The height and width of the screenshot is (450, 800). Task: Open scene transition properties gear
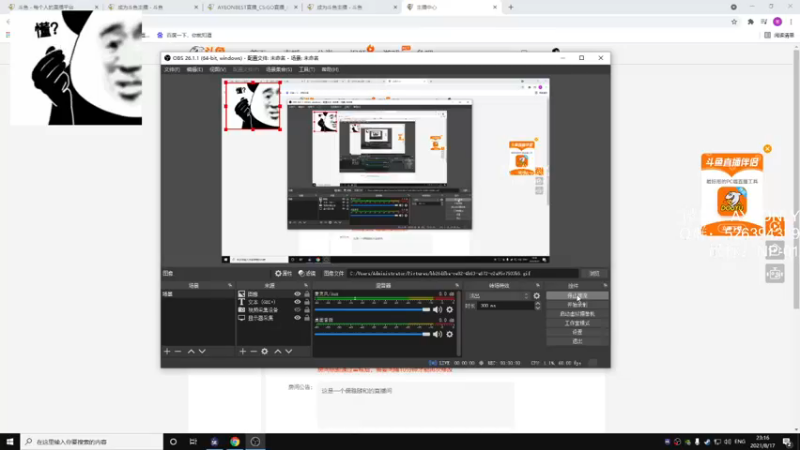pyautogui.click(x=537, y=296)
